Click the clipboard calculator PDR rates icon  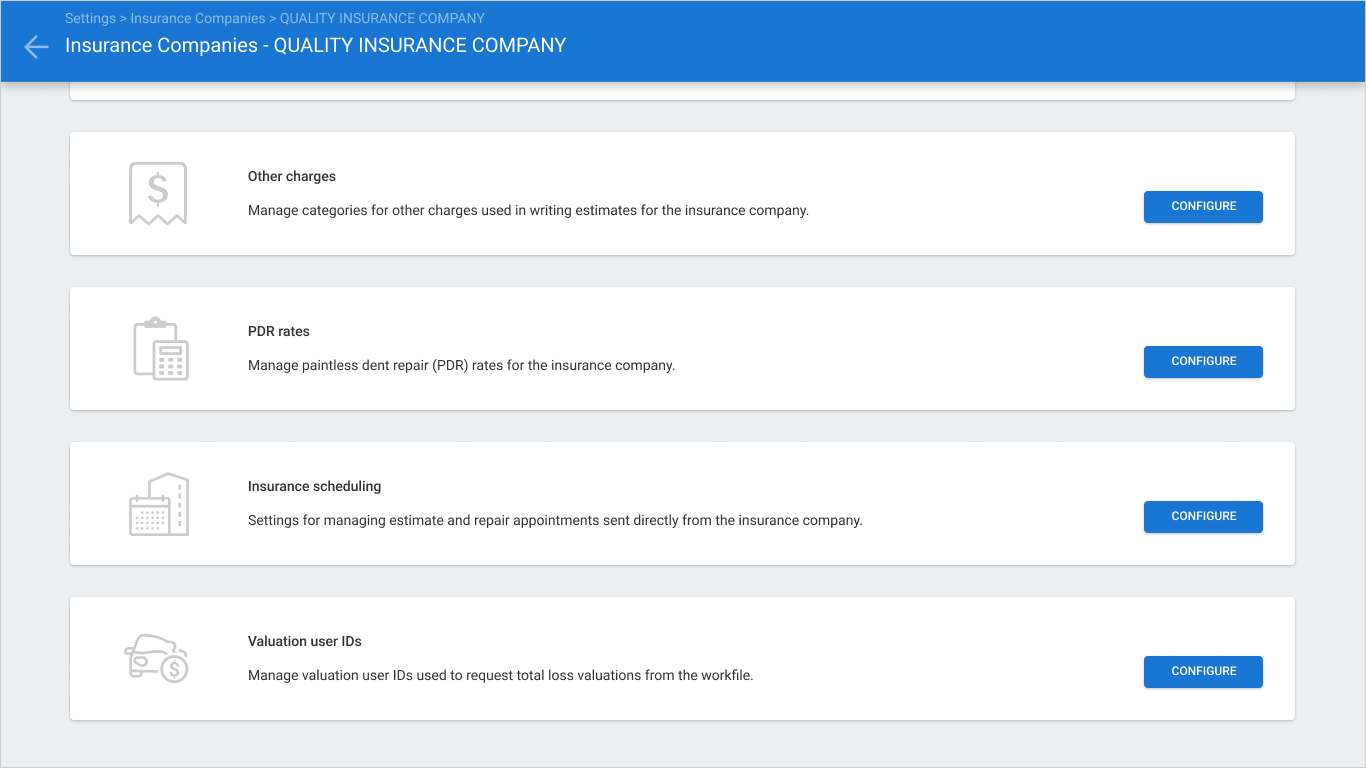(161, 348)
